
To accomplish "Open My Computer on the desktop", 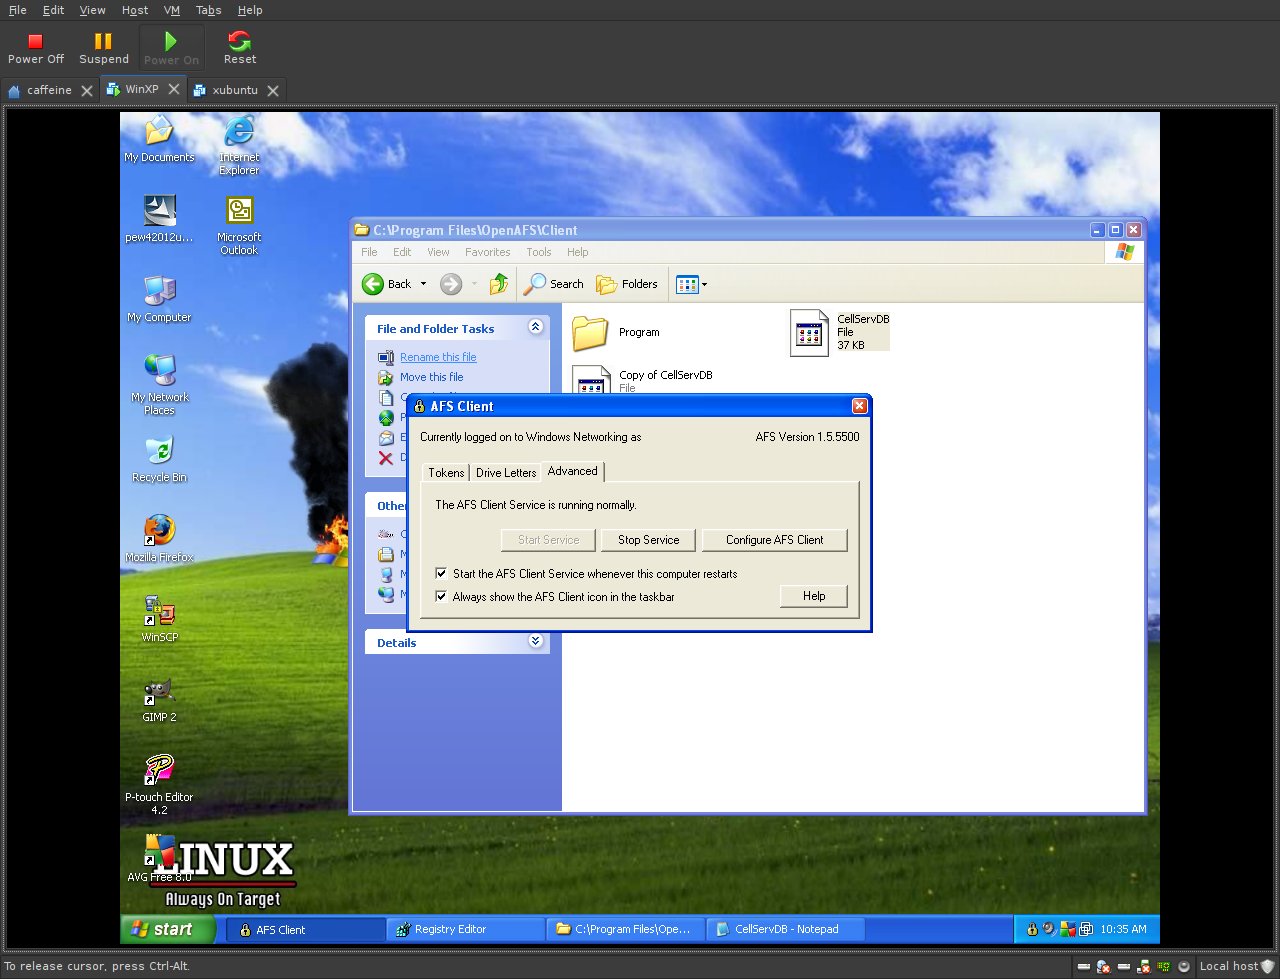I will [159, 299].
